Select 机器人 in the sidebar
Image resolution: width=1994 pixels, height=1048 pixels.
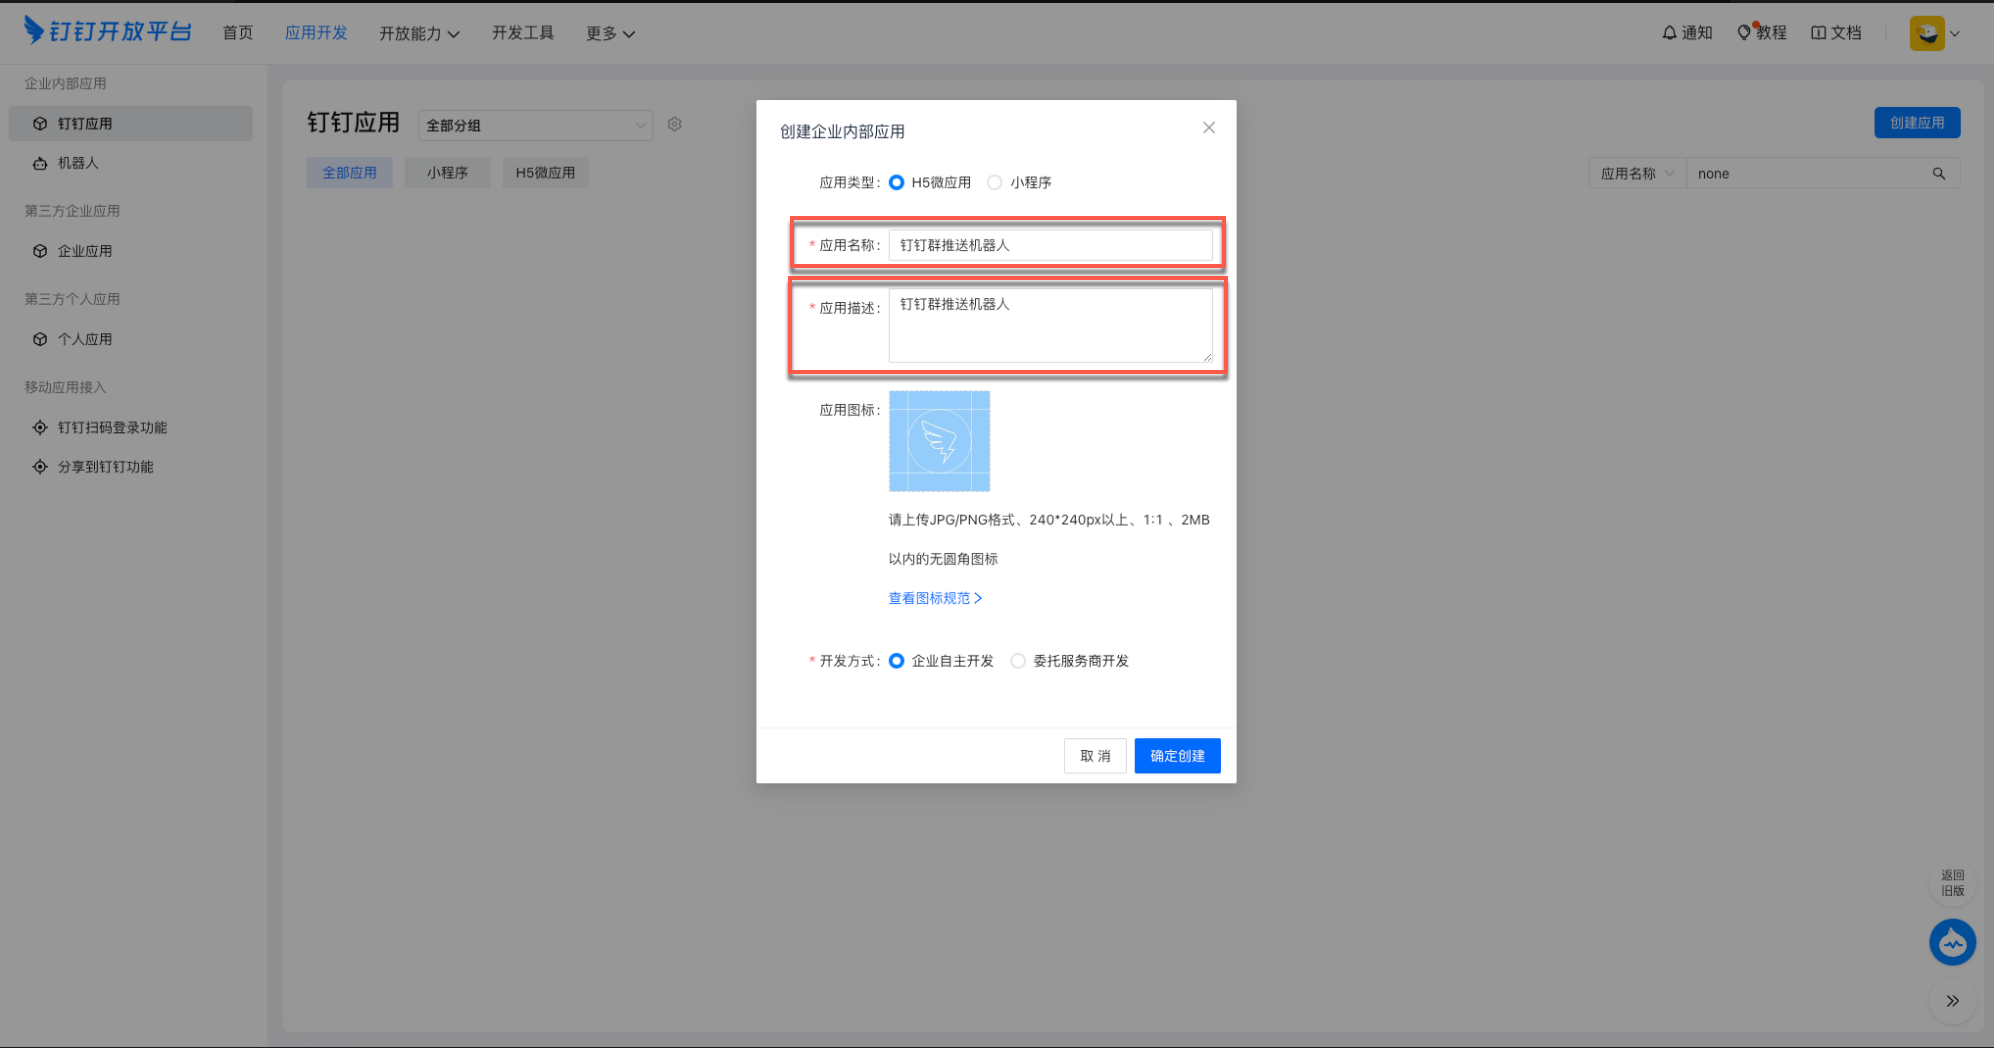click(x=131, y=163)
